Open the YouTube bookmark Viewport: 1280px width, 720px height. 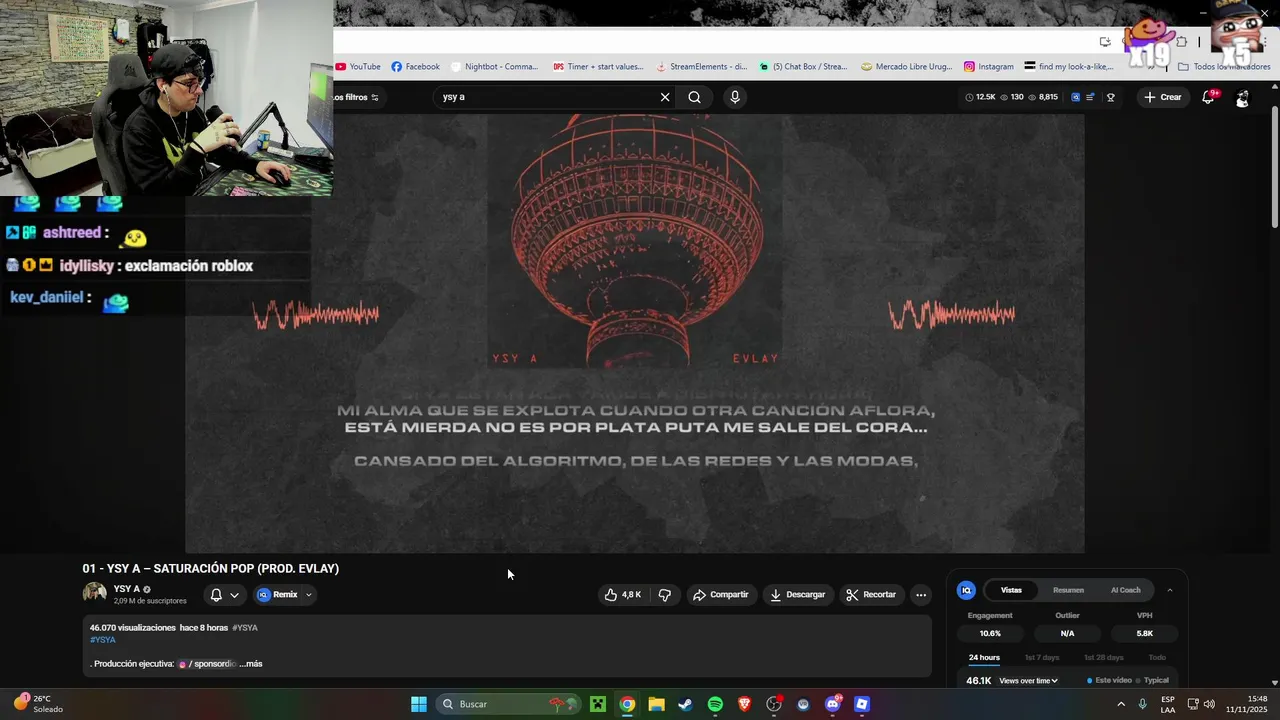pos(358,67)
